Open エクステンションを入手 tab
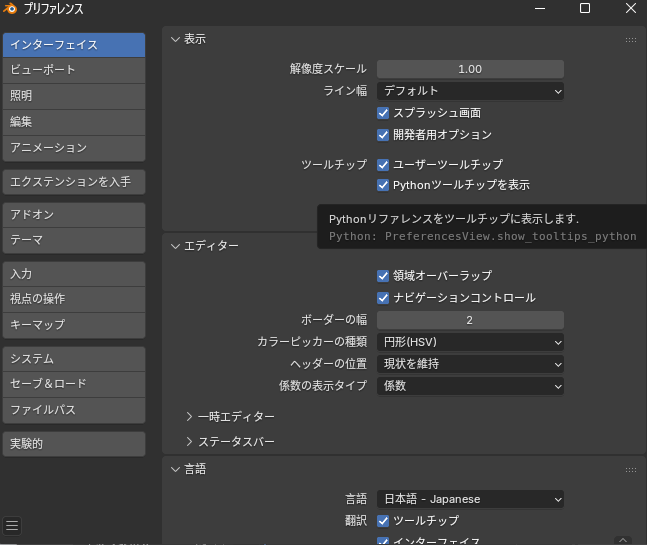This screenshot has width=647, height=545. 74,182
